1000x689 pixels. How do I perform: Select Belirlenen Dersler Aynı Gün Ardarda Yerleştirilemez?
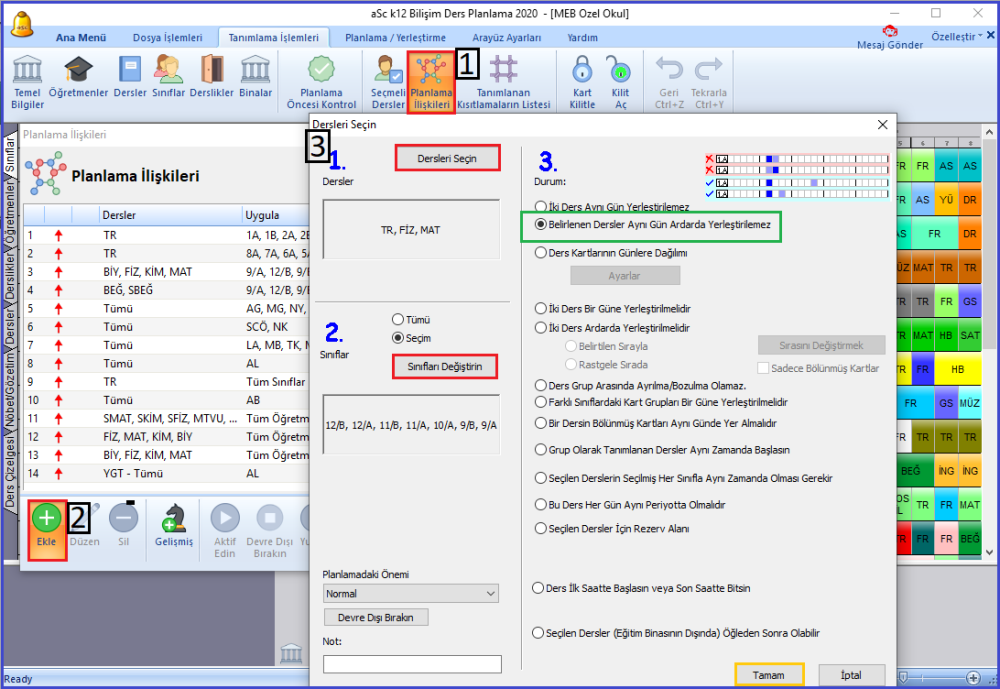(541, 225)
